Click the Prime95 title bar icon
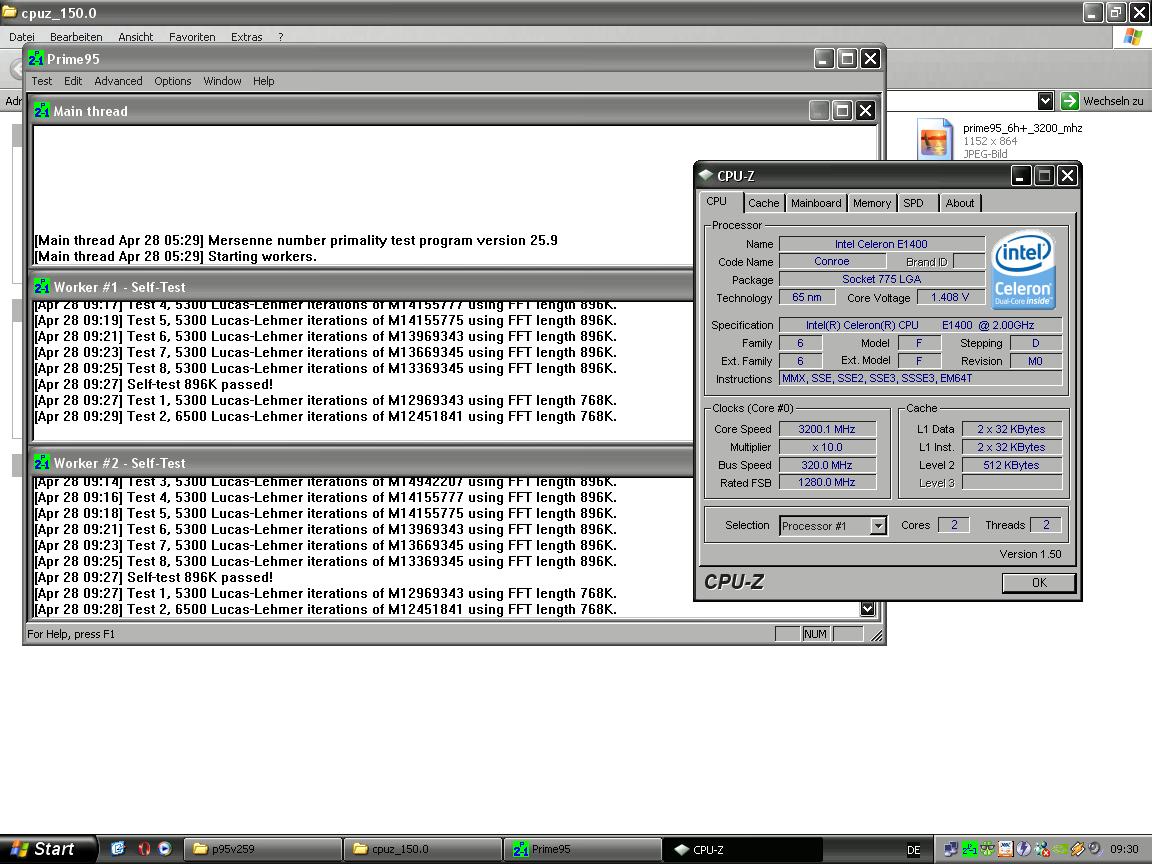 [x=36, y=59]
